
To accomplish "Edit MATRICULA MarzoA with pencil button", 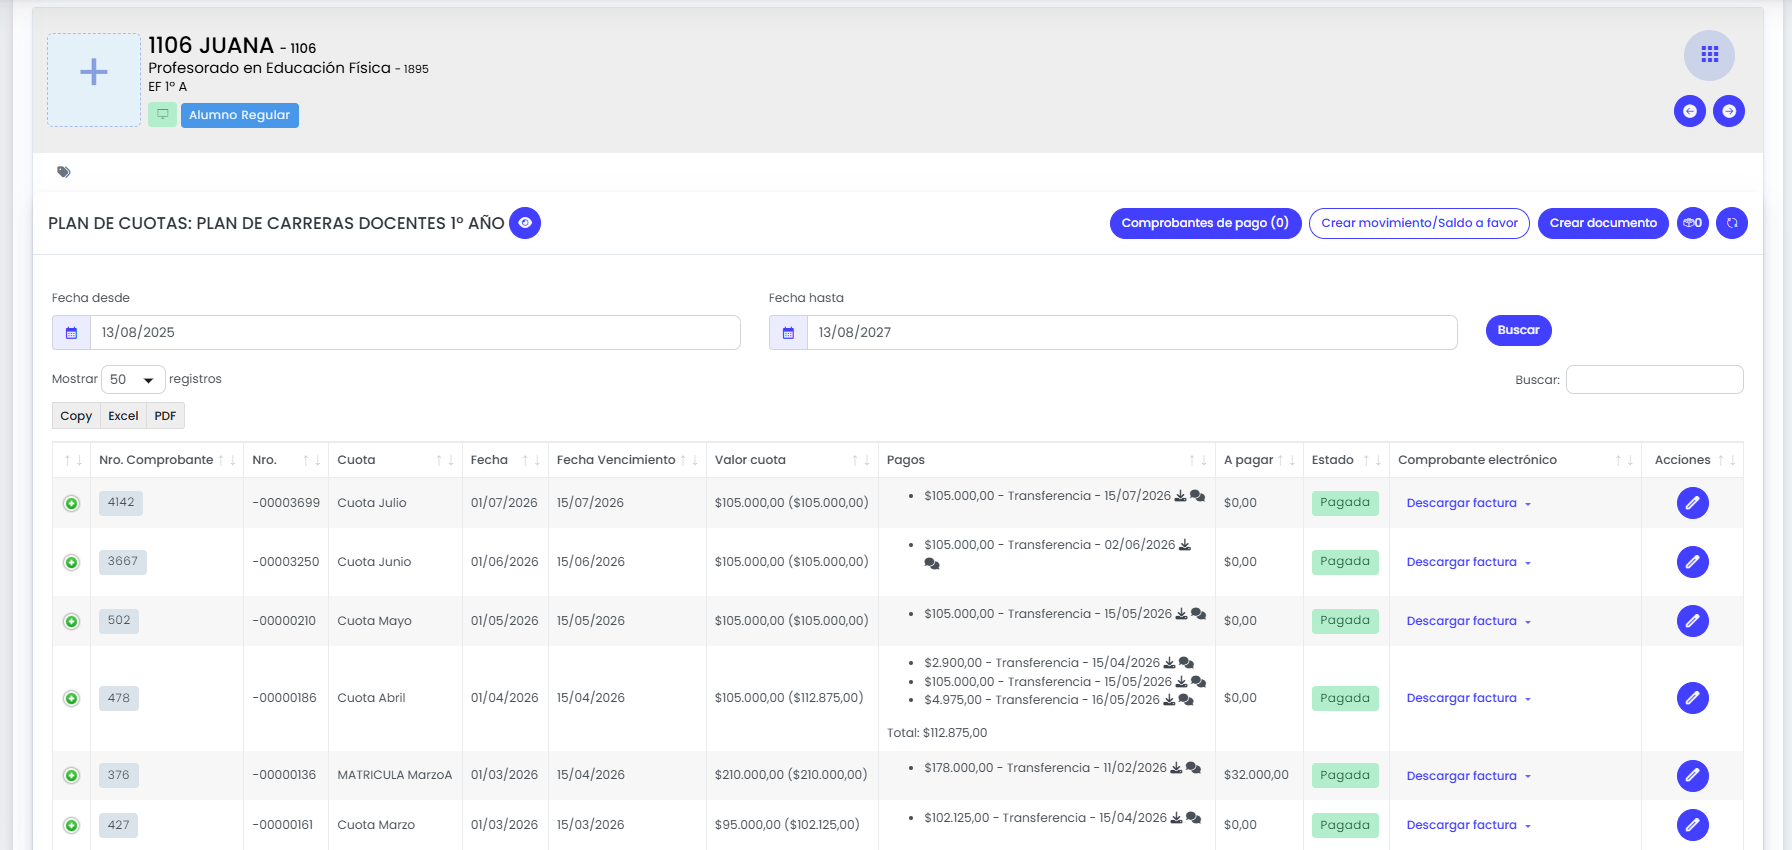I will [1692, 775].
